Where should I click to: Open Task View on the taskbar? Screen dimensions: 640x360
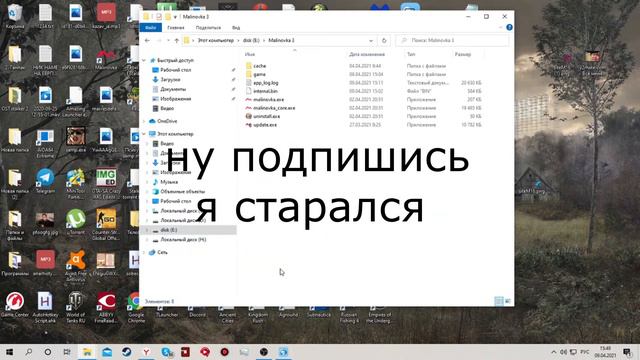point(67,352)
